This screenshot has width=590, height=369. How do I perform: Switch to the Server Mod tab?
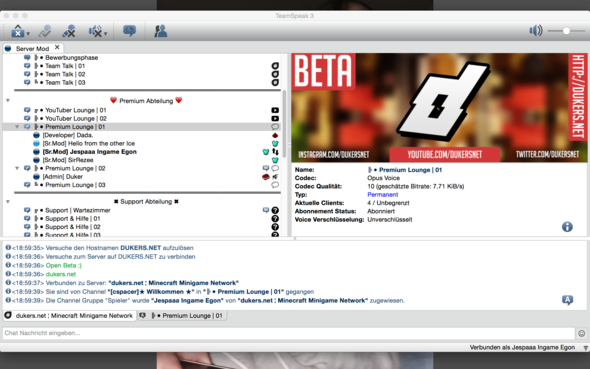pyautogui.click(x=32, y=49)
